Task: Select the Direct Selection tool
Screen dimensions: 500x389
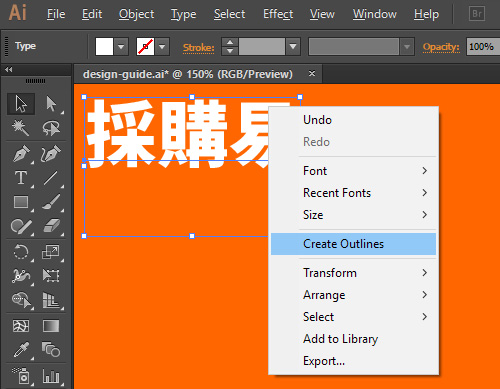Action: click(51, 104)
